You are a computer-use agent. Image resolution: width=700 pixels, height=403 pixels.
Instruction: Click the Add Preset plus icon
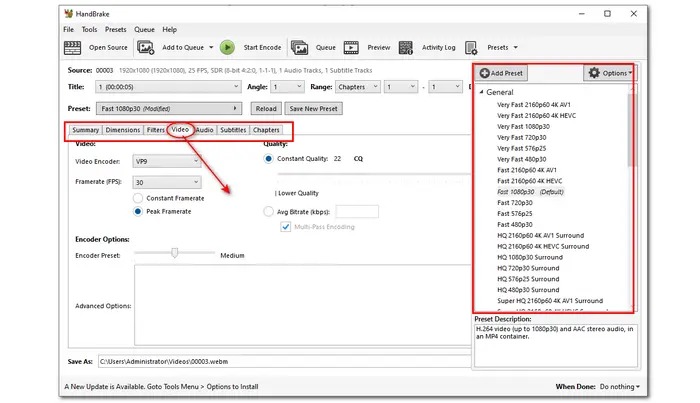484,73
